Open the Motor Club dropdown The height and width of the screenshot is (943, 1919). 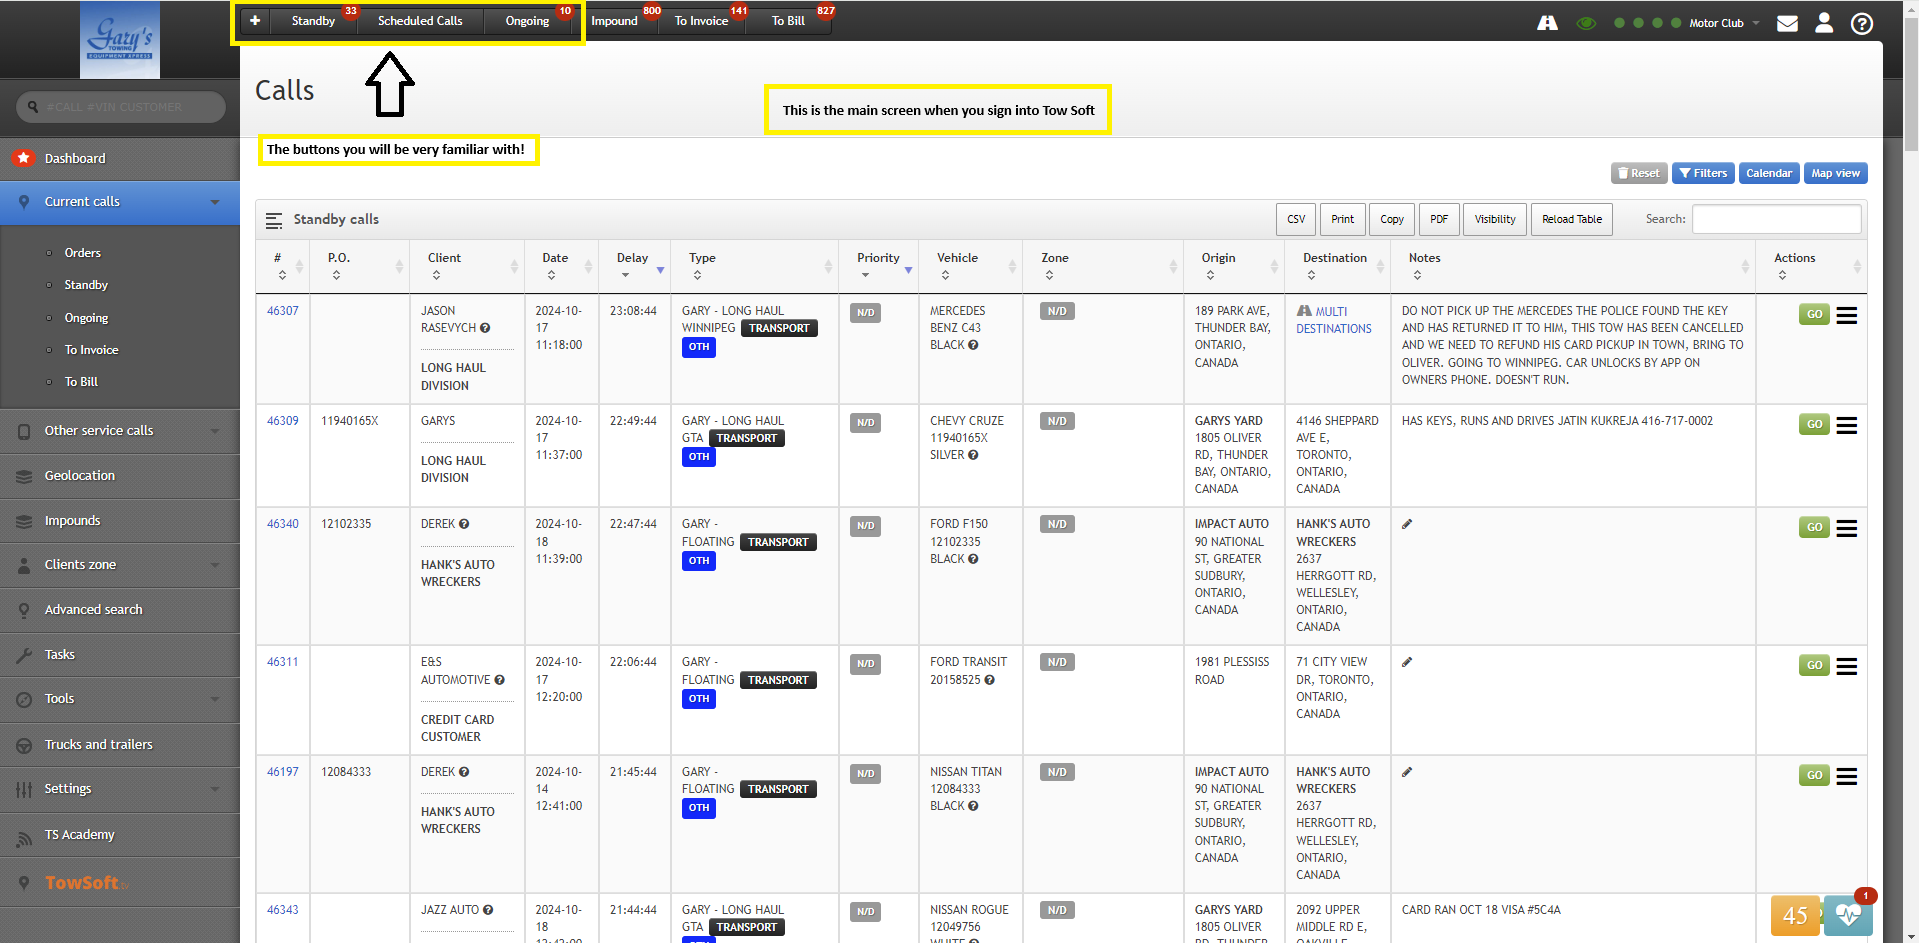click(x=1724, y=23)
